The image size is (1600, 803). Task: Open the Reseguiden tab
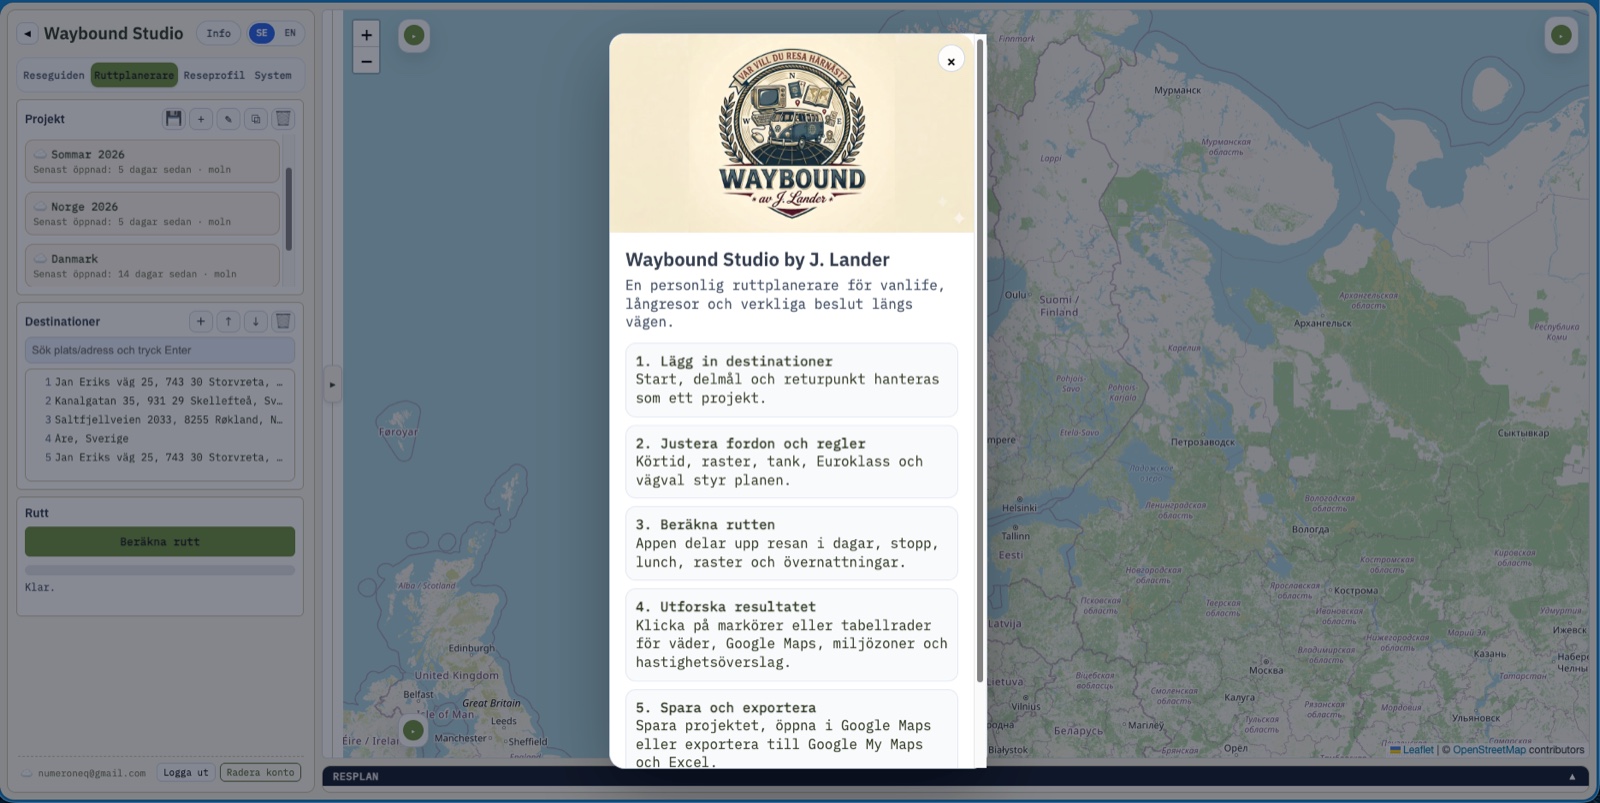(x=54, y=75)
